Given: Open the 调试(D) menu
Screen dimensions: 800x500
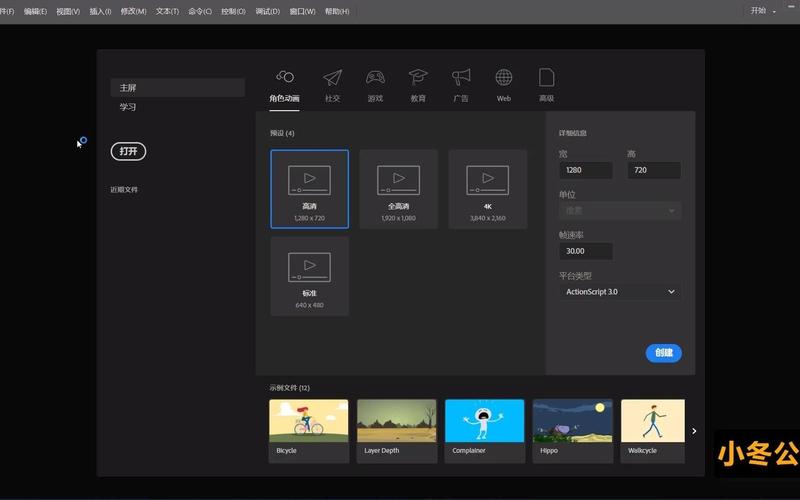Looking at the screenshot, I should tap(267, 11).
